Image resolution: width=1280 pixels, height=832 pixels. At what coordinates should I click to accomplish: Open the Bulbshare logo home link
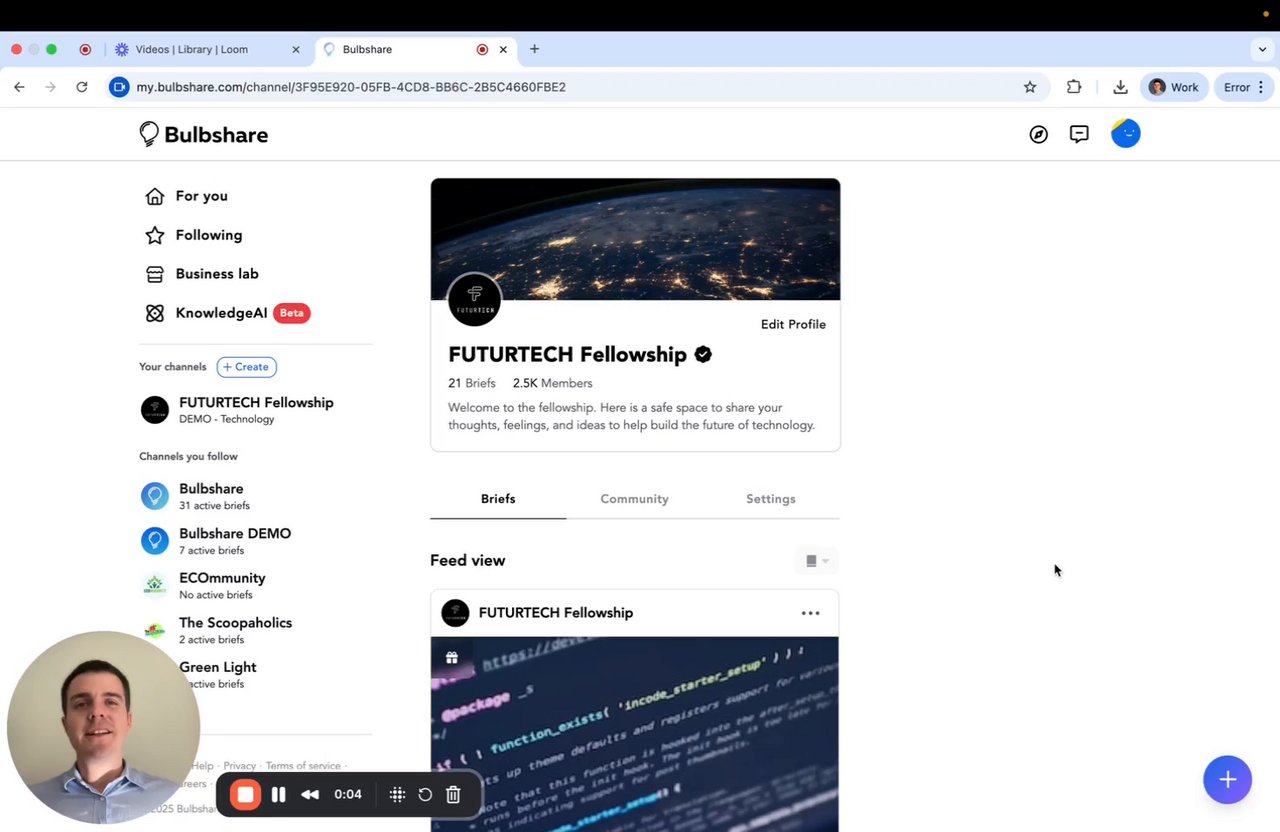(204, 134)
